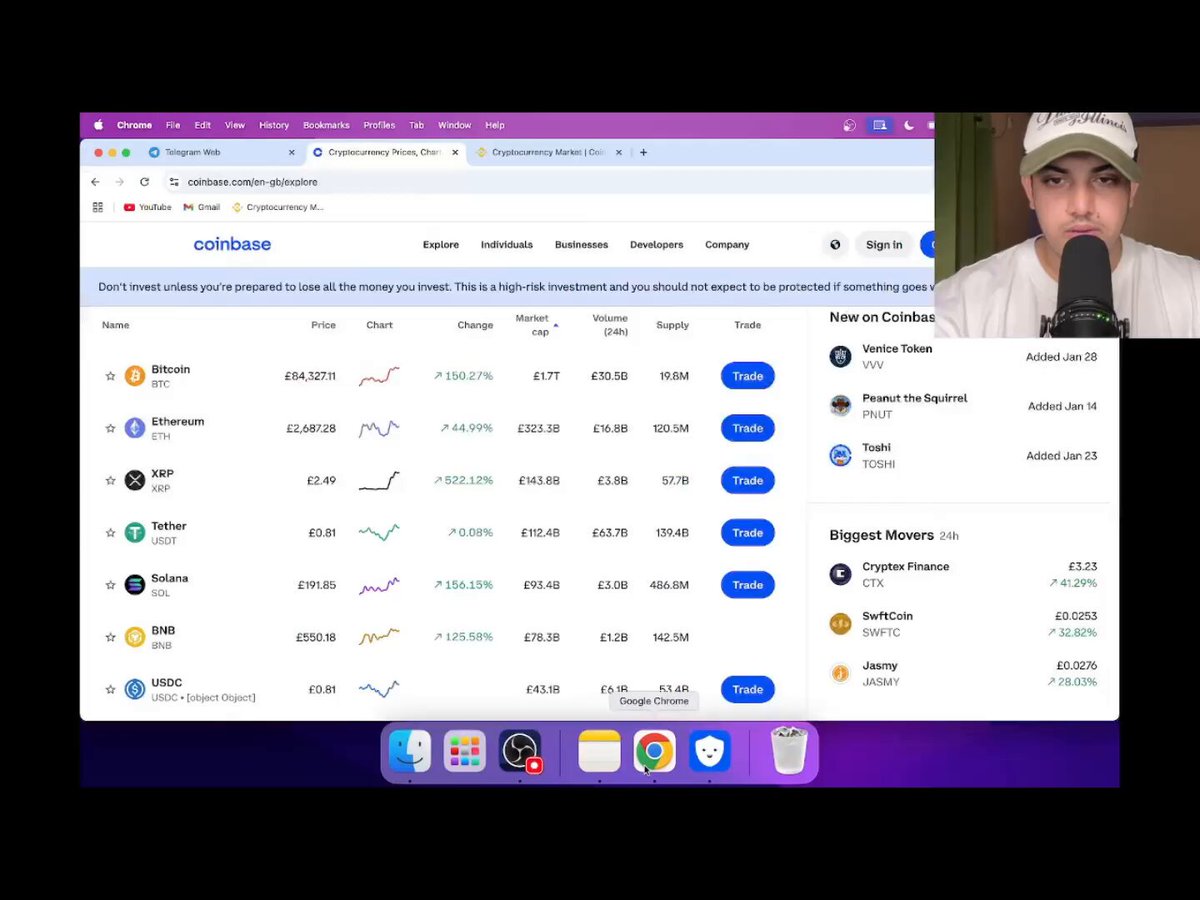Toggle the USDC watchlist star
Image resolution: width=1200 pixels, height=900 pixels.
pos(110,689)
